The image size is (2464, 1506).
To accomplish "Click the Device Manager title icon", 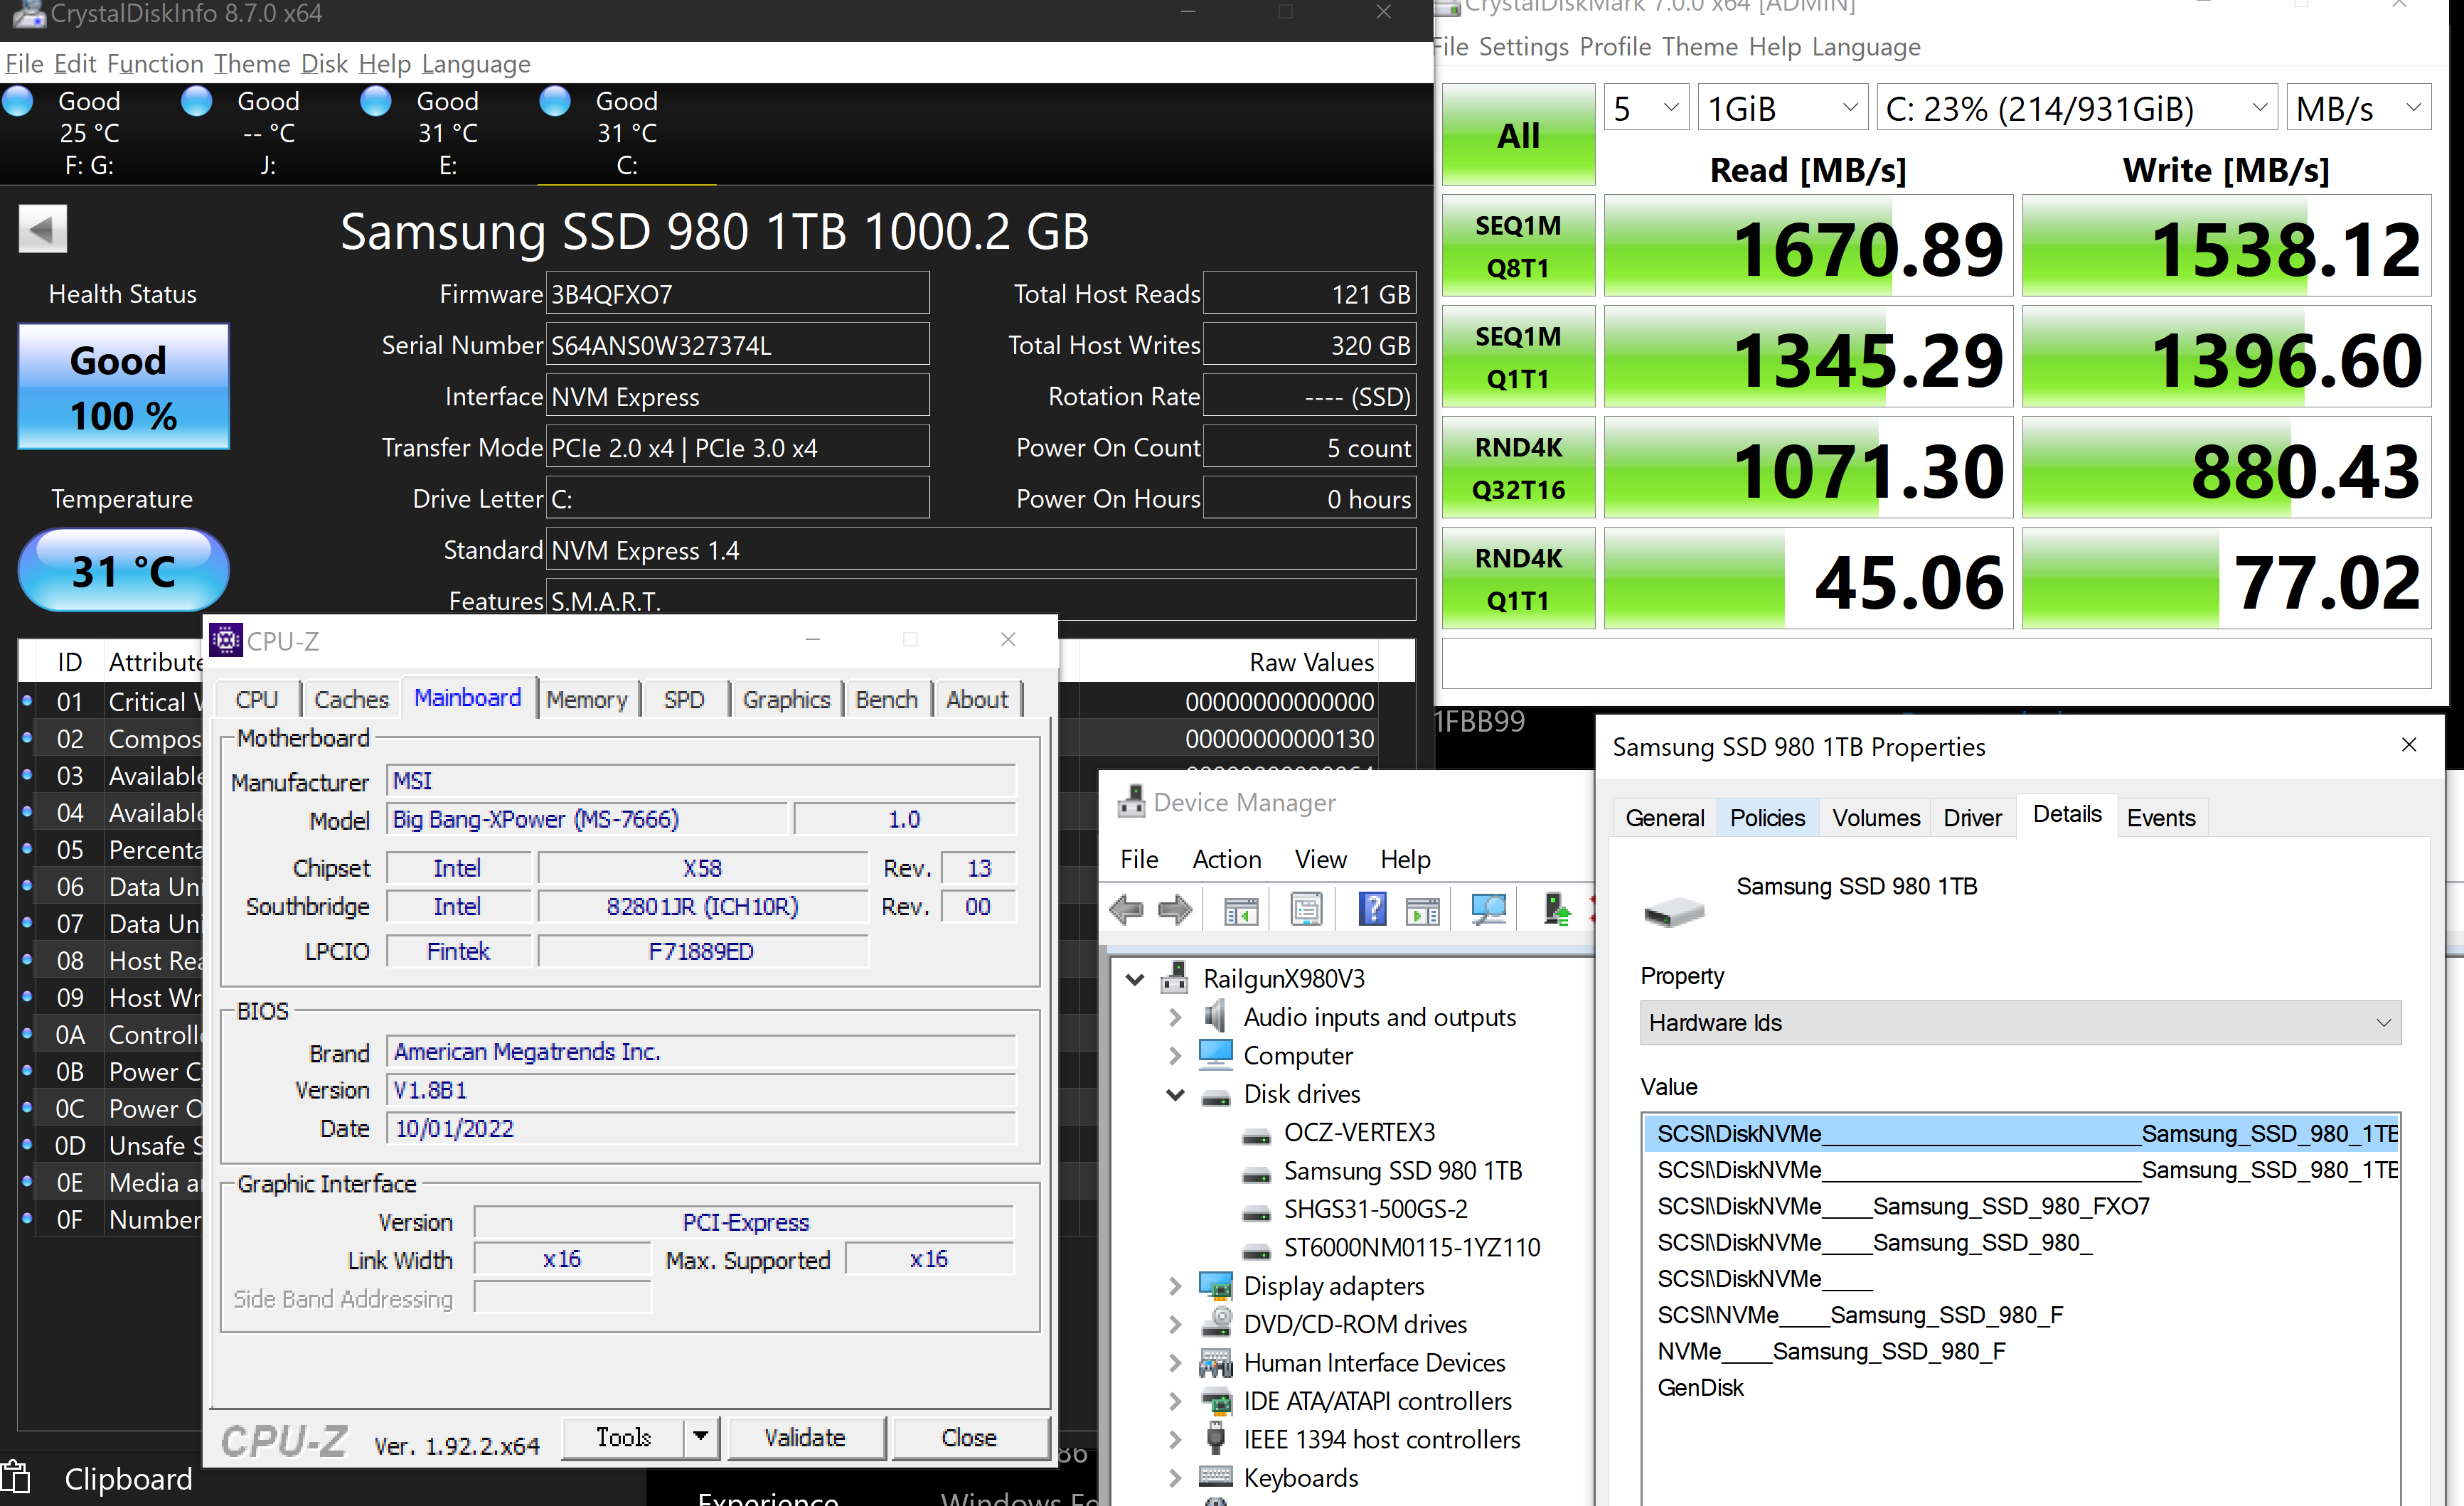I will 1131,801.
